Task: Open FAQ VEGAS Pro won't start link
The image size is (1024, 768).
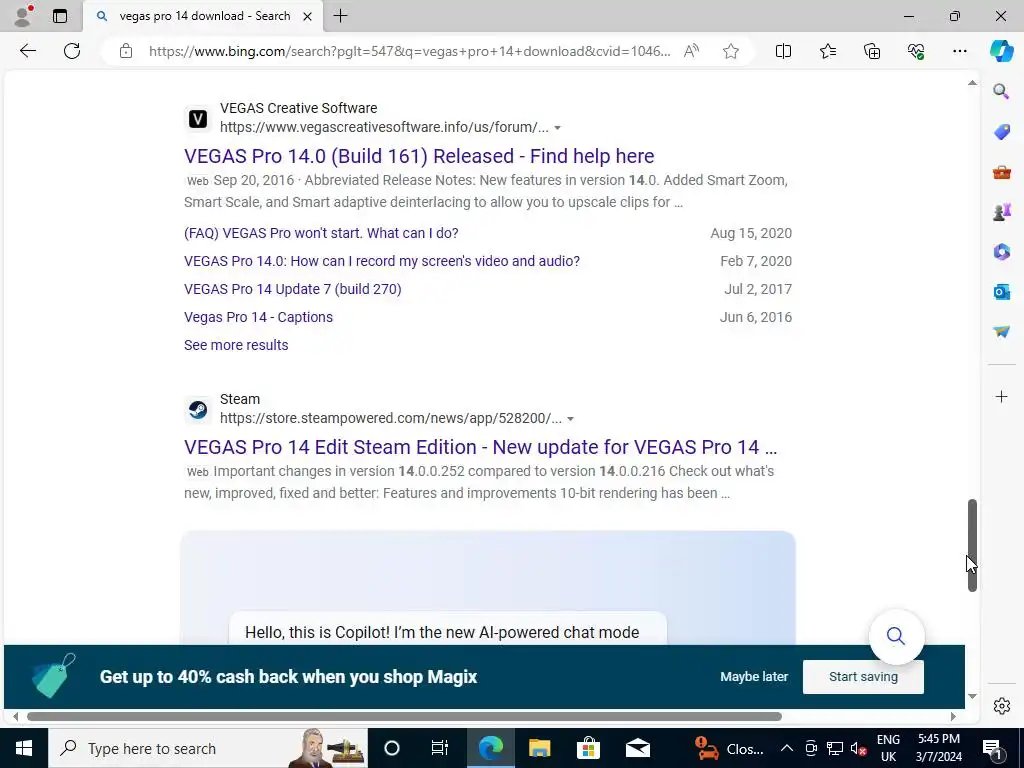Action: tap(321, 233)
